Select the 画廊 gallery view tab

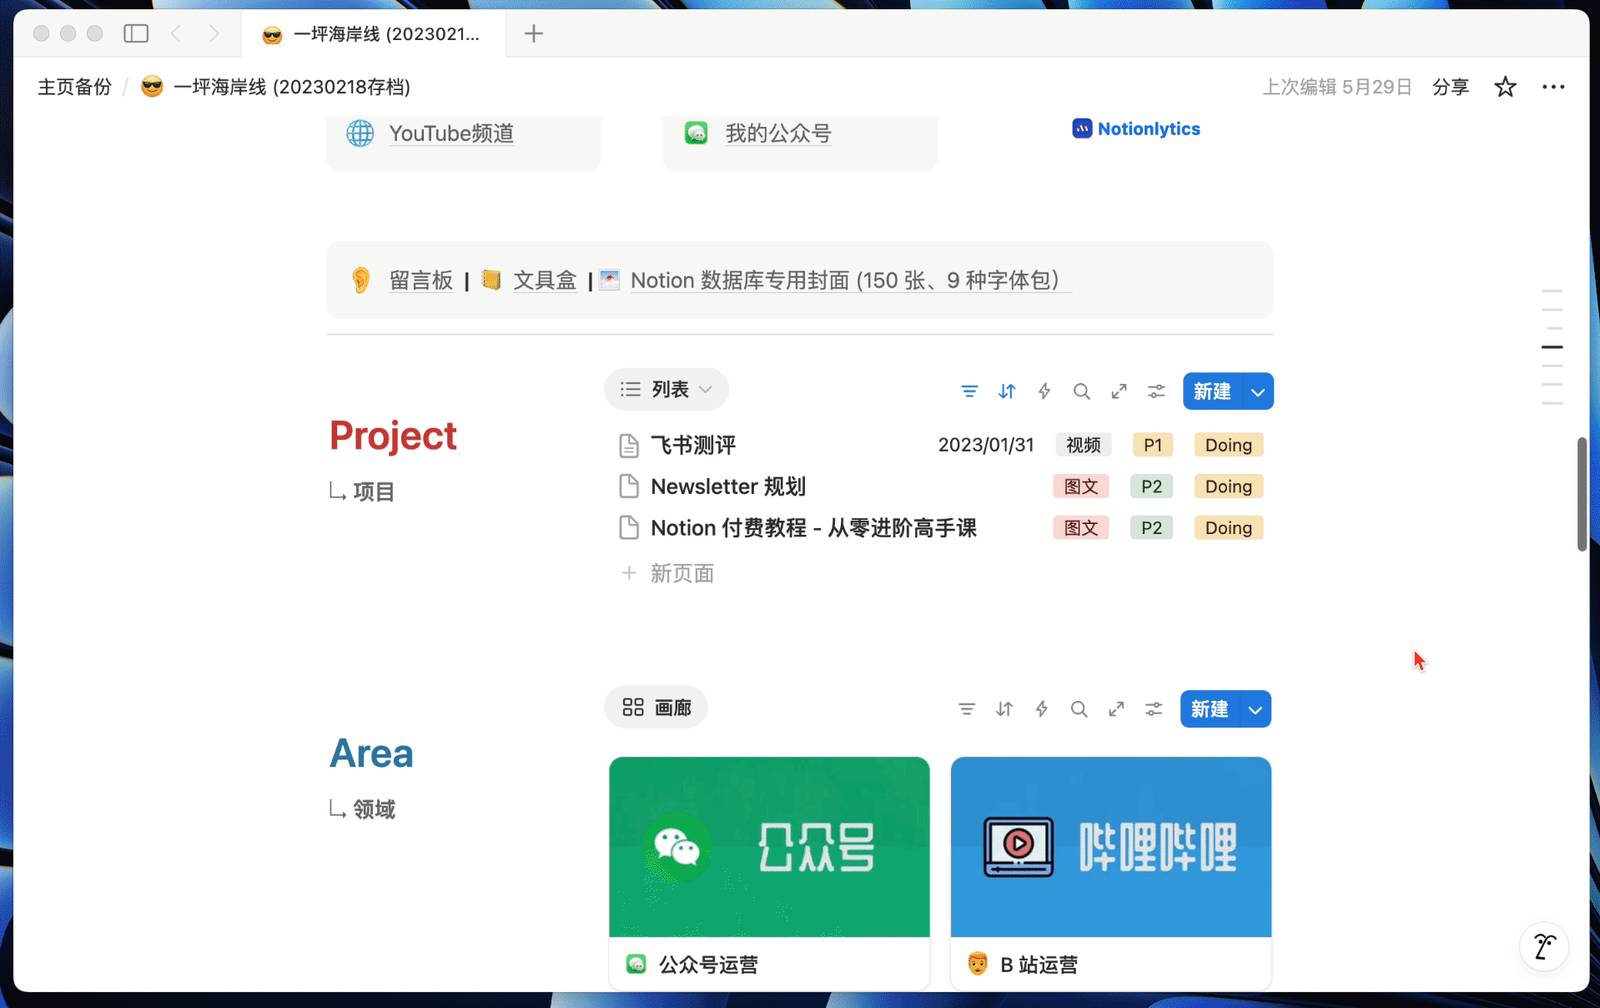[x=656, y=708]
